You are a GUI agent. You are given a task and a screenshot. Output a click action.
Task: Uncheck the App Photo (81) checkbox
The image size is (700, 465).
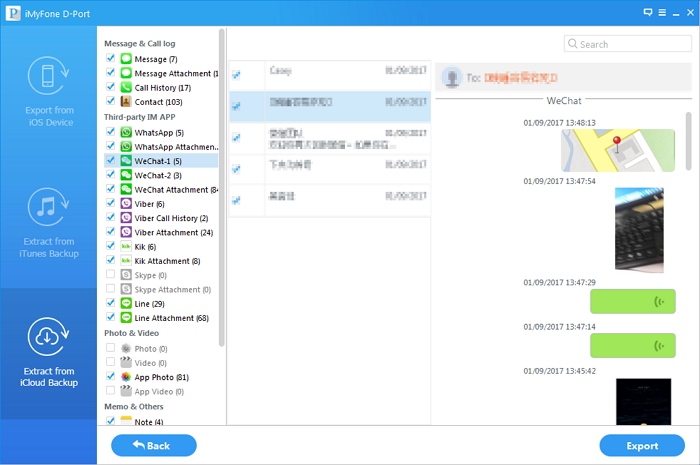click(x=110, y=377)
